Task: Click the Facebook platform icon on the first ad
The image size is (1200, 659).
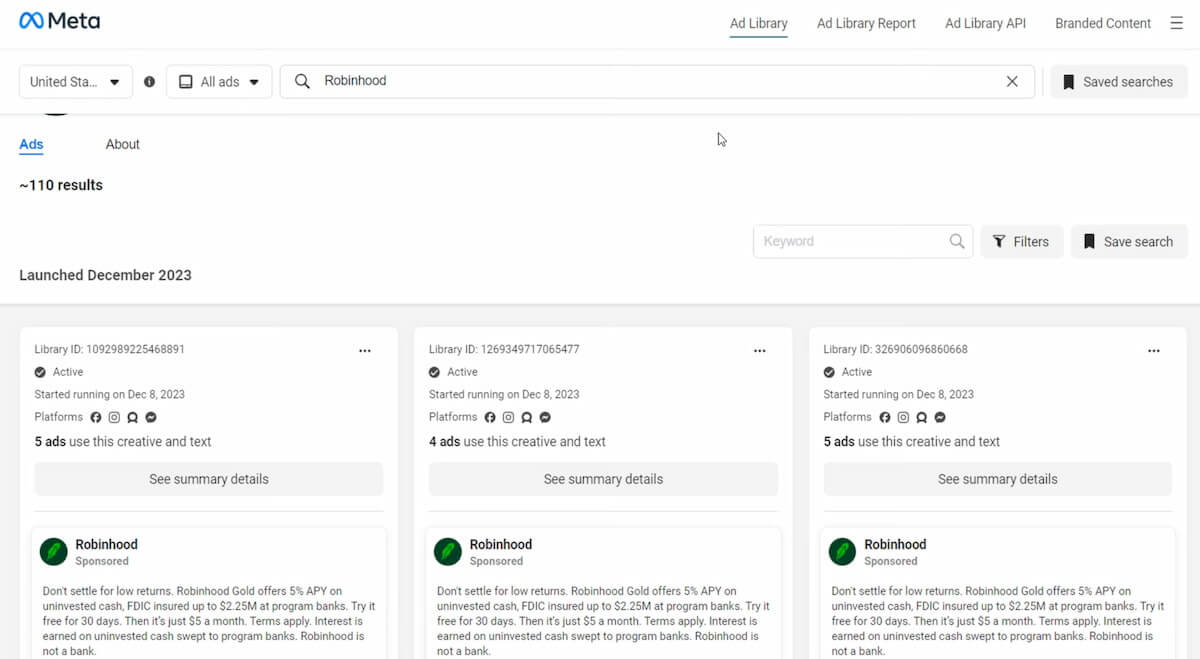Action: pos(95,417)
